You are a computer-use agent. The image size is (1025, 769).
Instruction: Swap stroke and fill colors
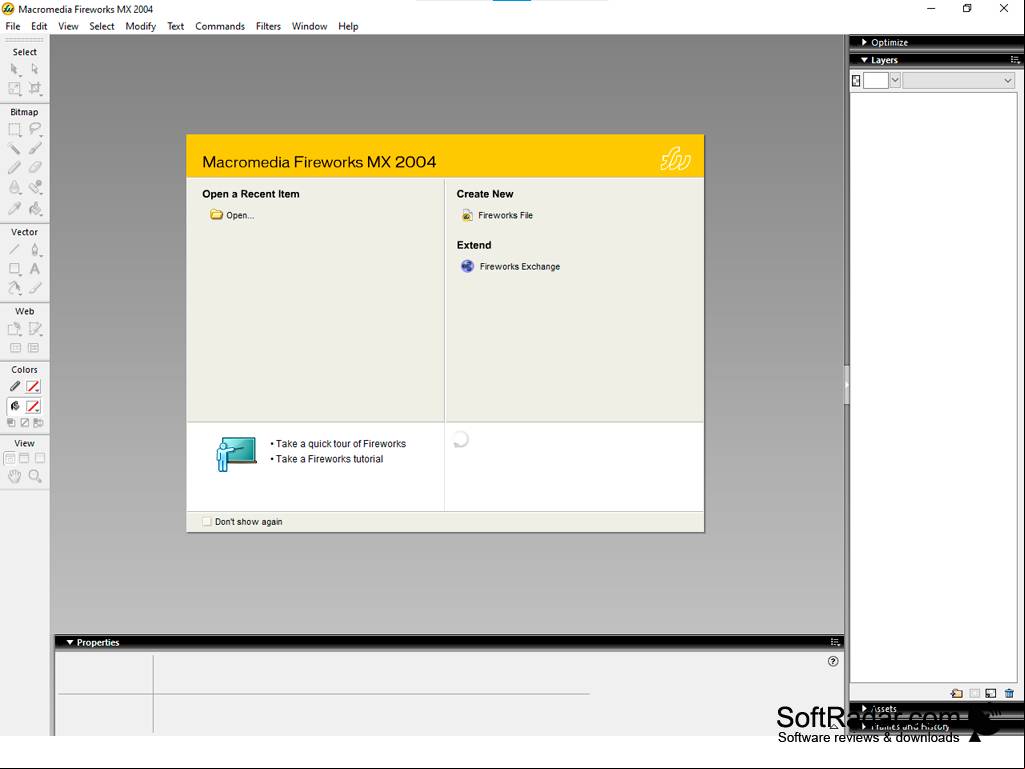(x=39, y=423)
